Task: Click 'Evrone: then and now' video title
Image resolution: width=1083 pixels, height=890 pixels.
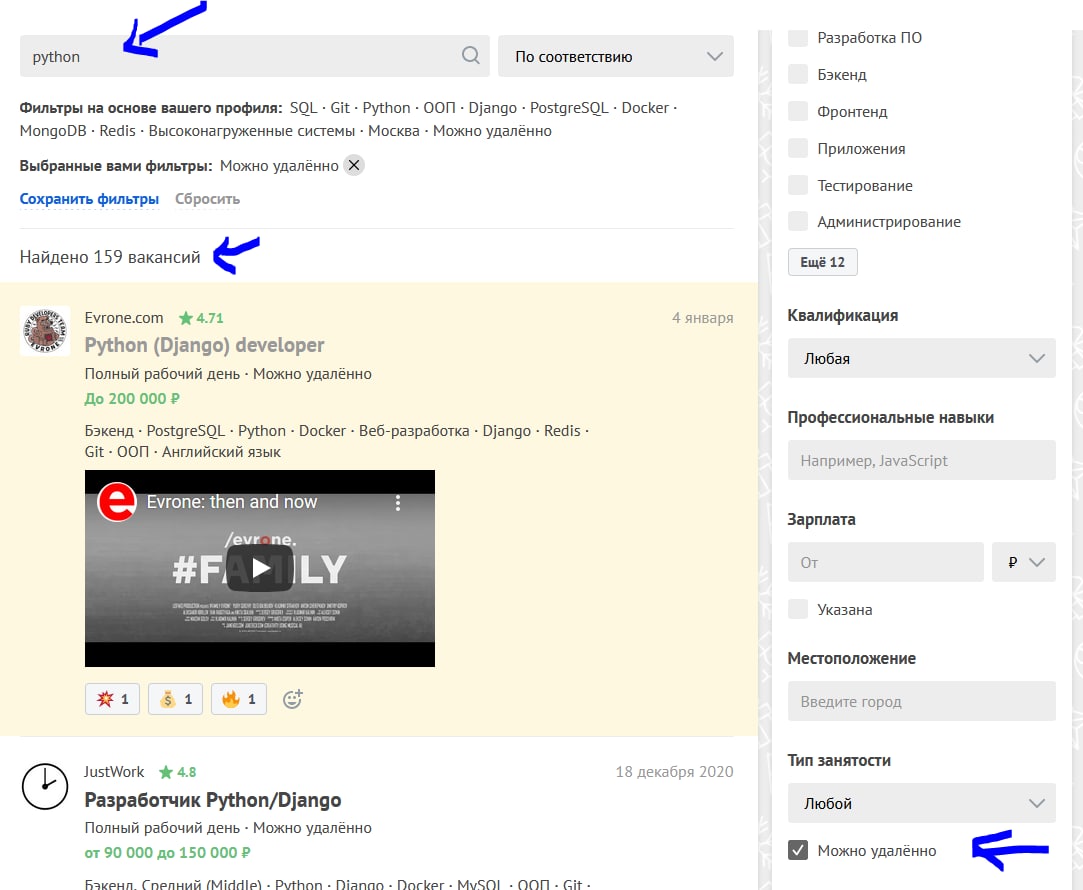Action: click(231, 502)
